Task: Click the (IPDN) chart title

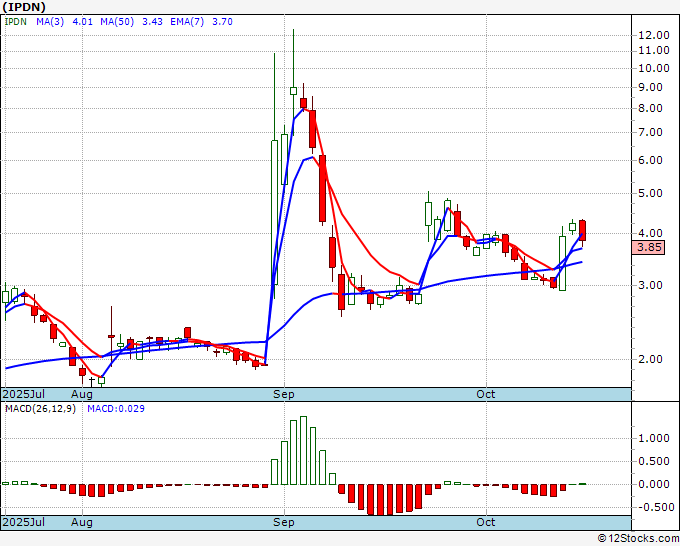Action: [24, 7]
